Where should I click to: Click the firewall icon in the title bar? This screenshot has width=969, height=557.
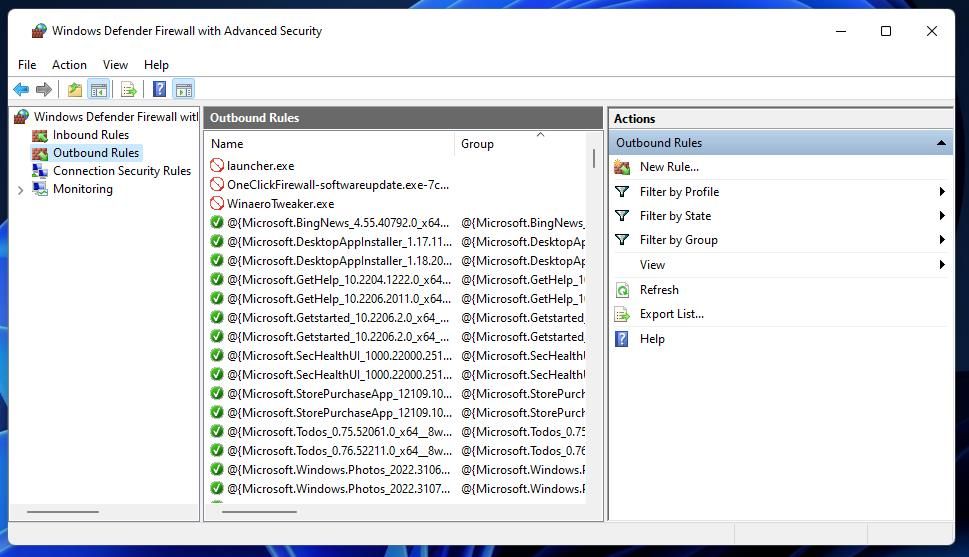tap(39, 31)
